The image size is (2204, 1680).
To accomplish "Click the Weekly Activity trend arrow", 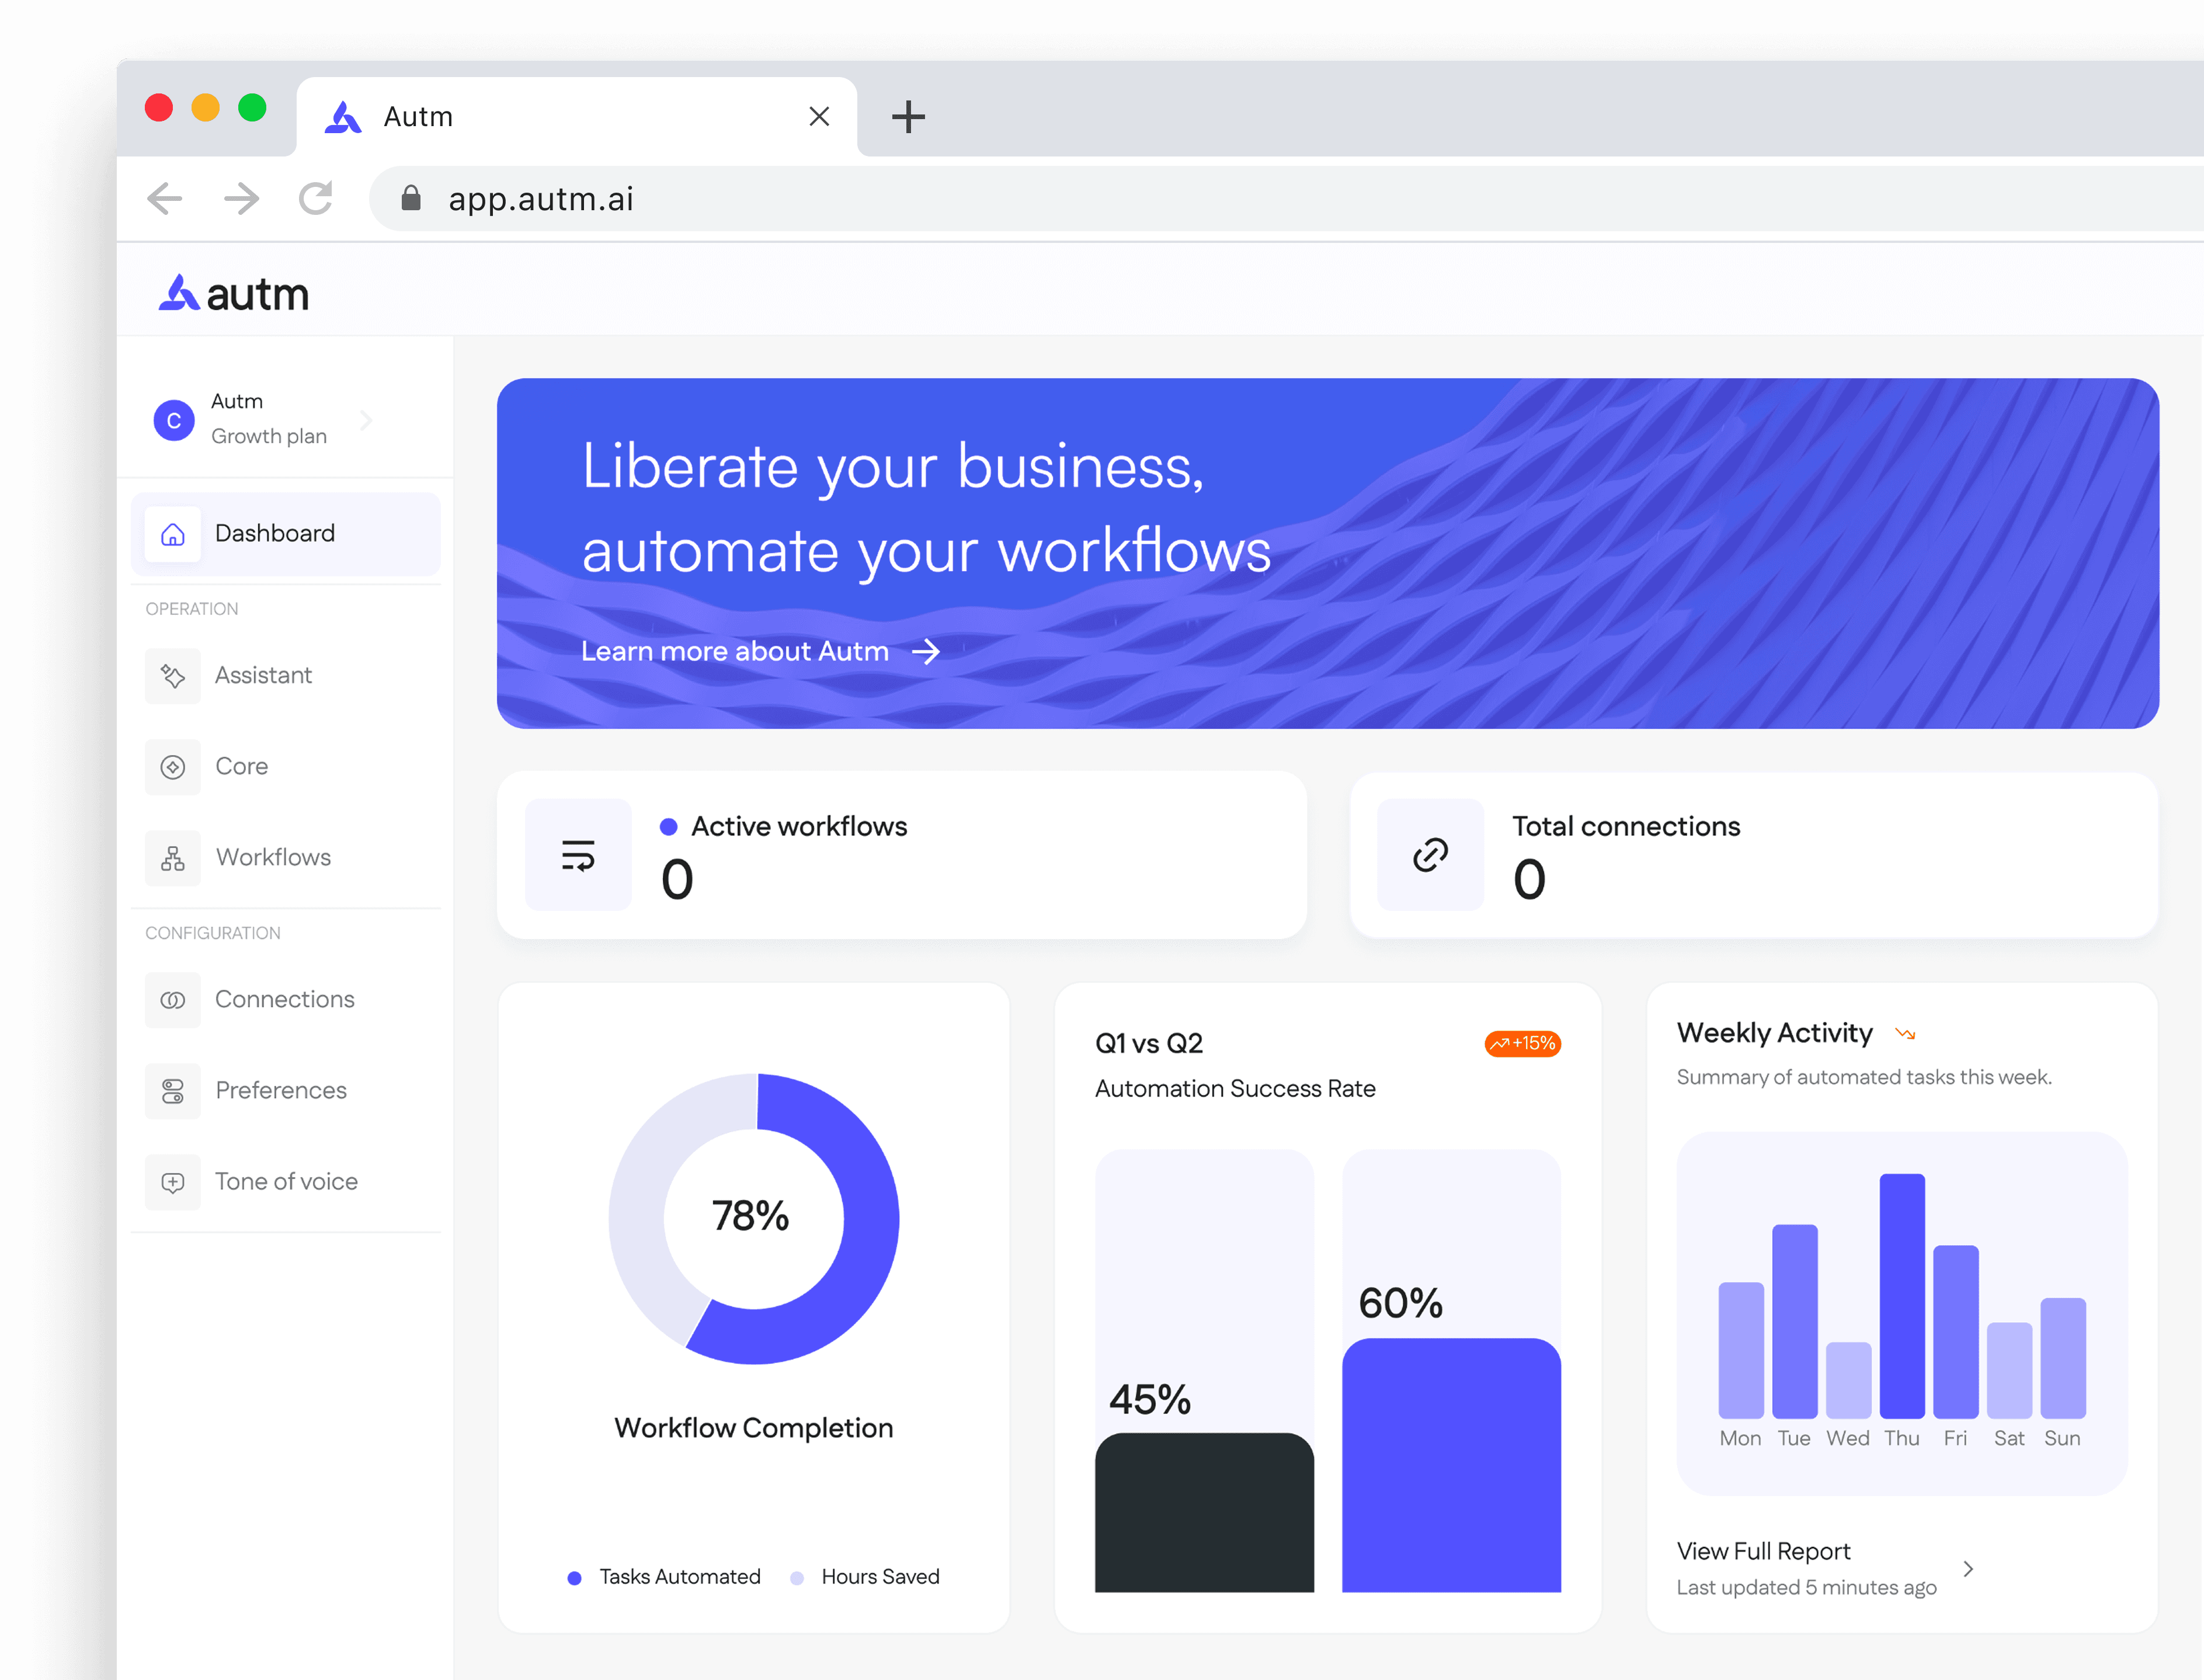I will [1905, 1034].
